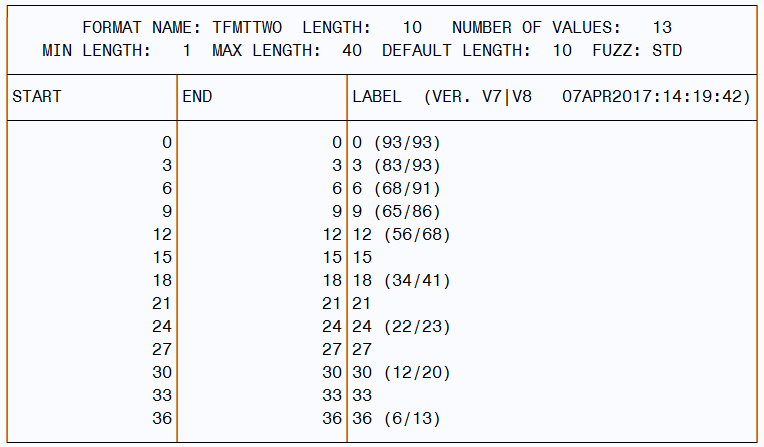Select label cell "18 (34/41)"
This screenshot has width=764, height=447.
[x=401, y=281]
